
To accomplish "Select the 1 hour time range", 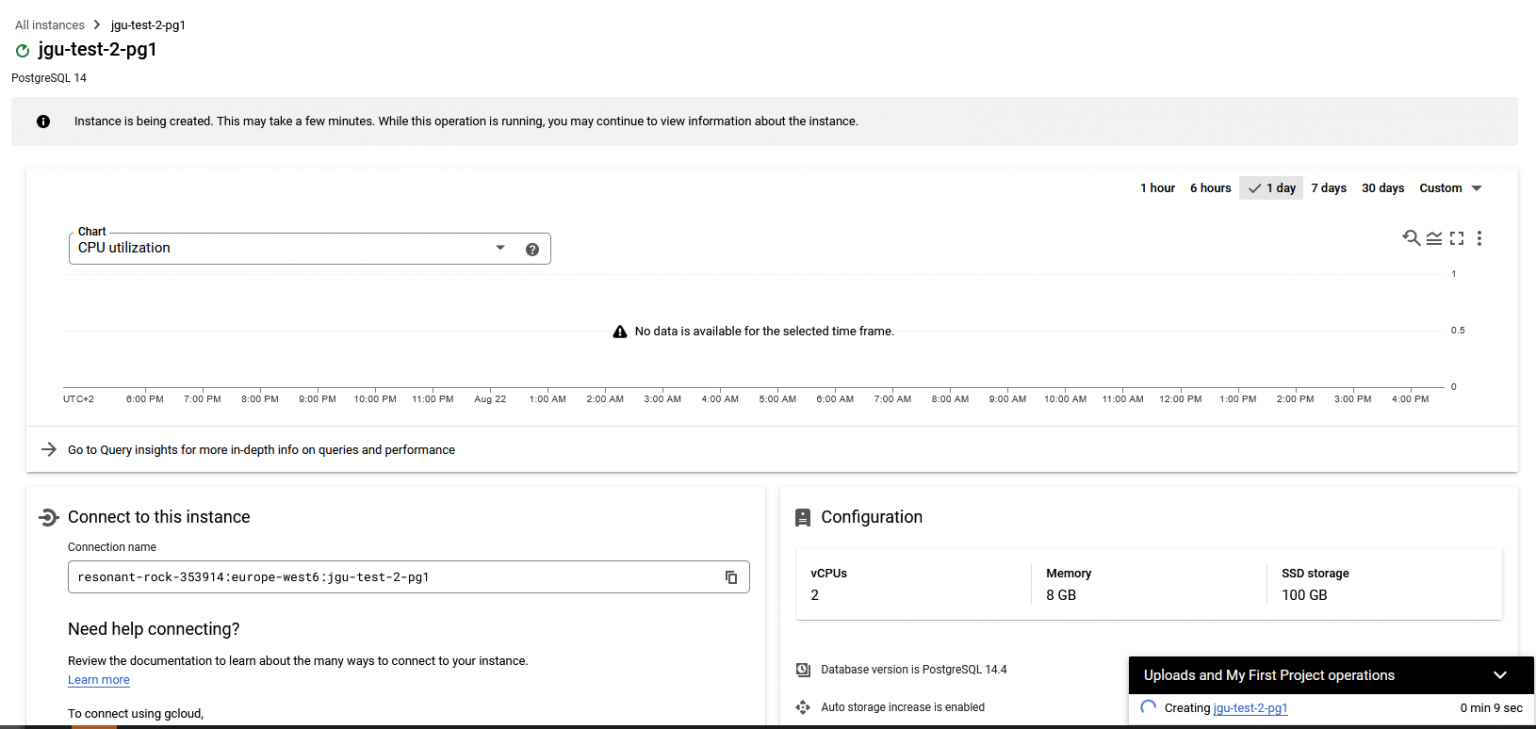I will coord(1157,188).
